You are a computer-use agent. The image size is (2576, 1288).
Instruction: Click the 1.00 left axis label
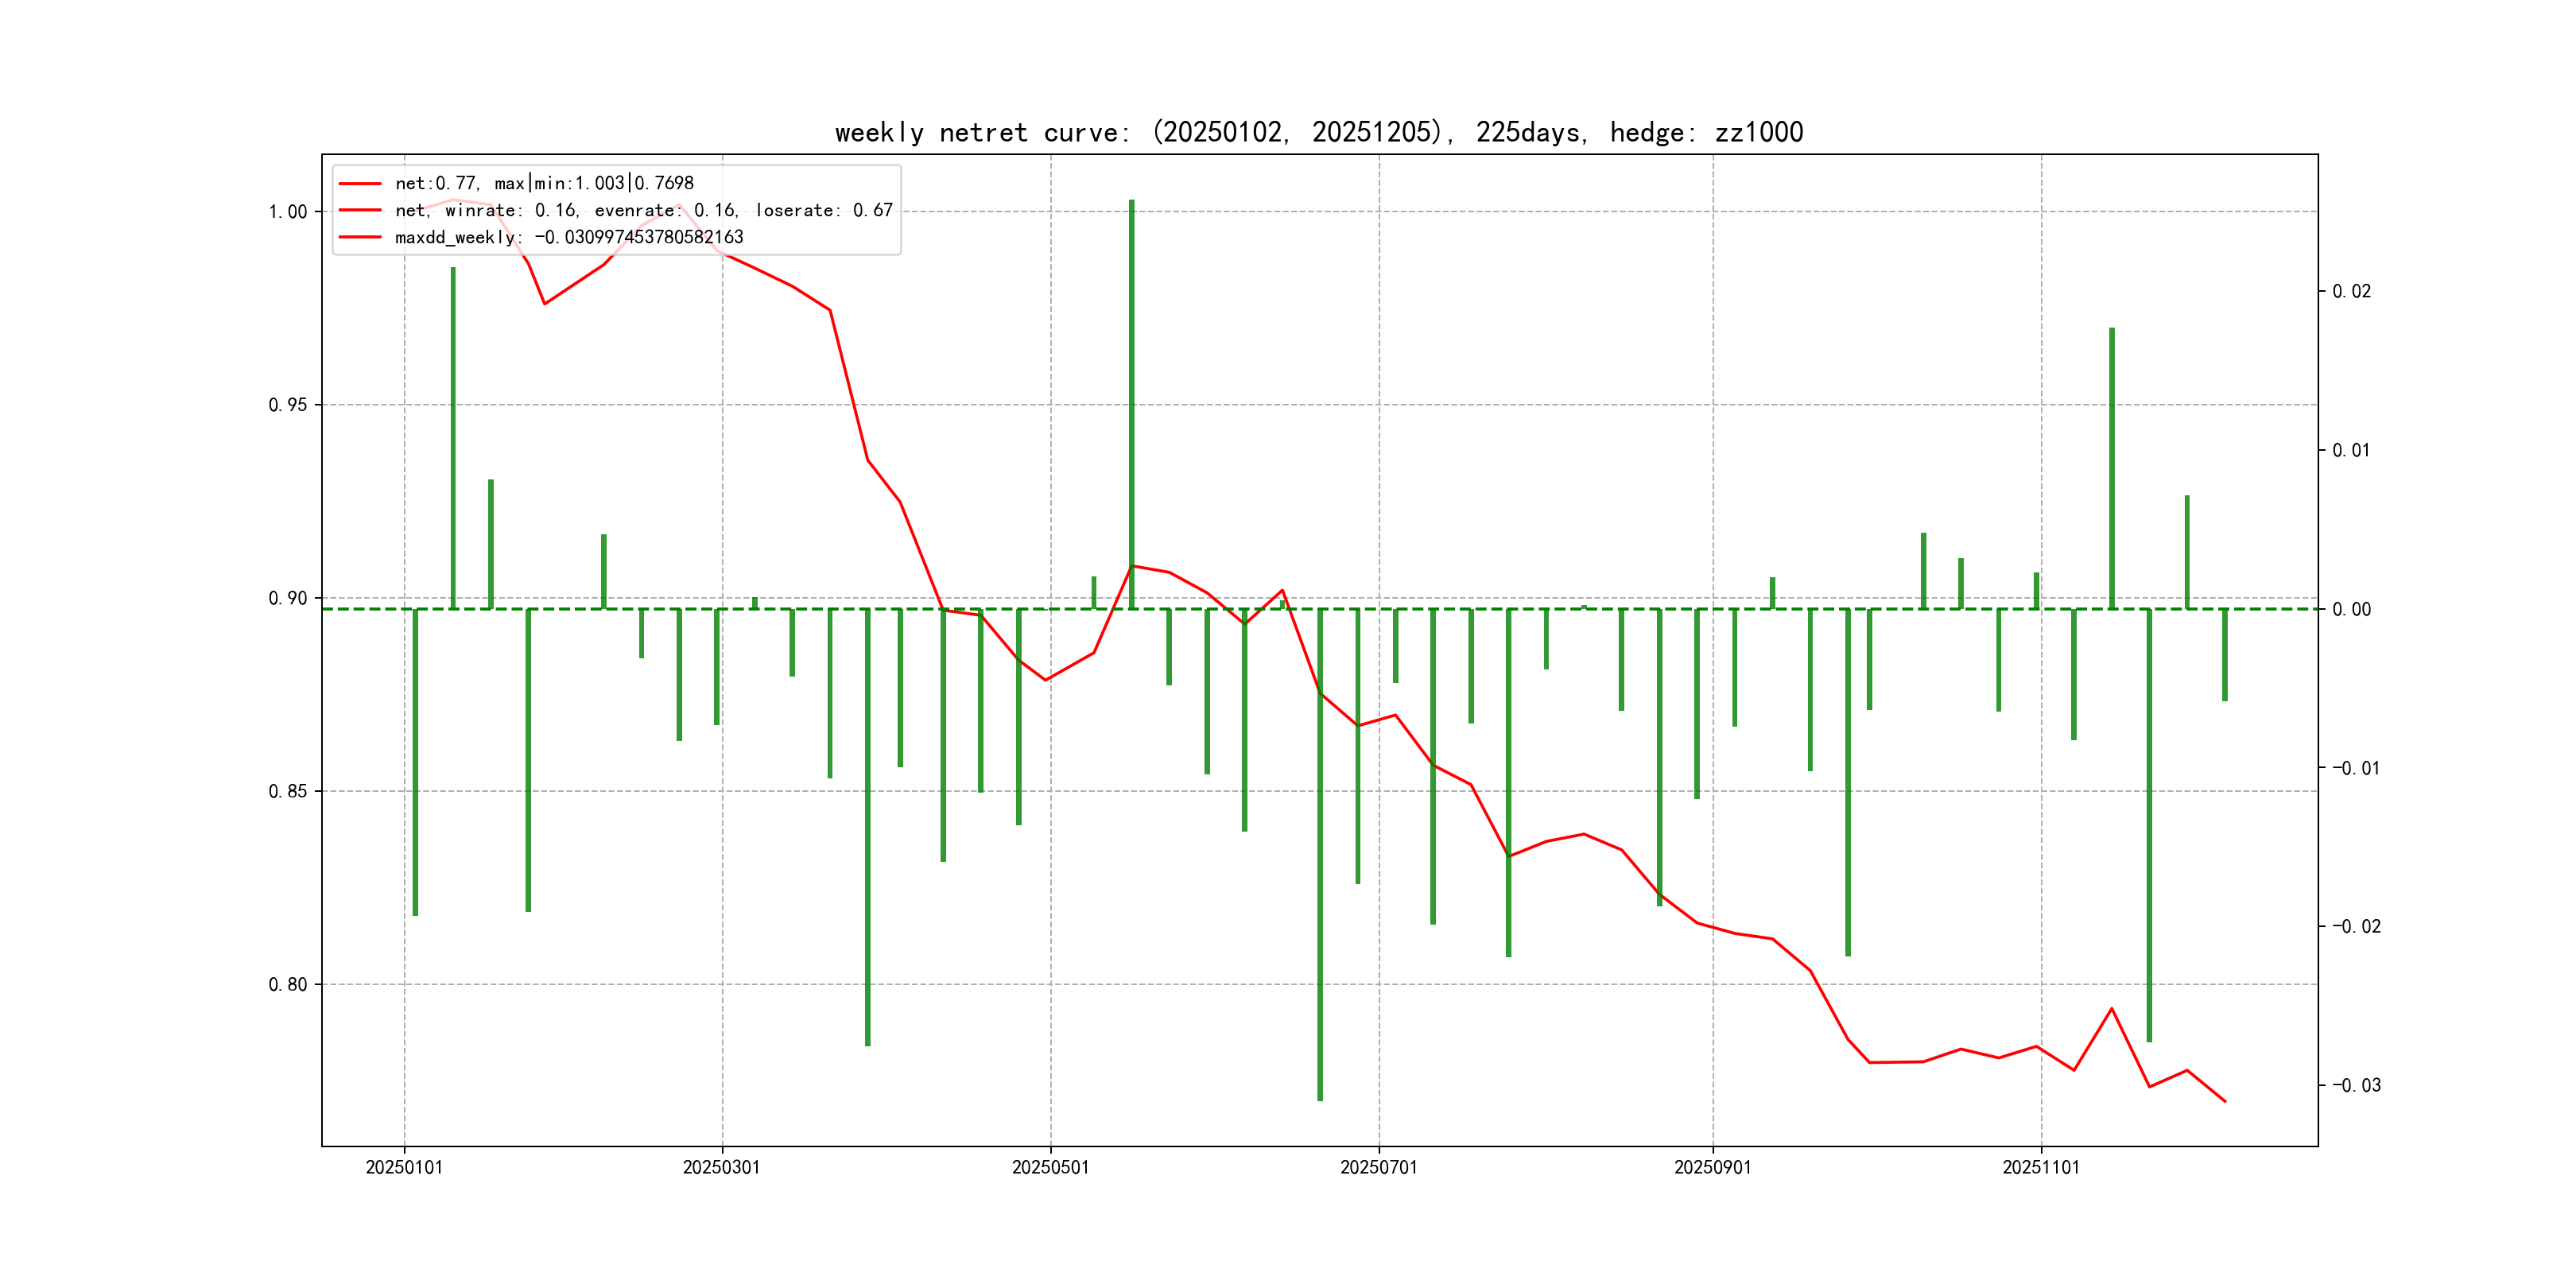[x=288, y=212]
